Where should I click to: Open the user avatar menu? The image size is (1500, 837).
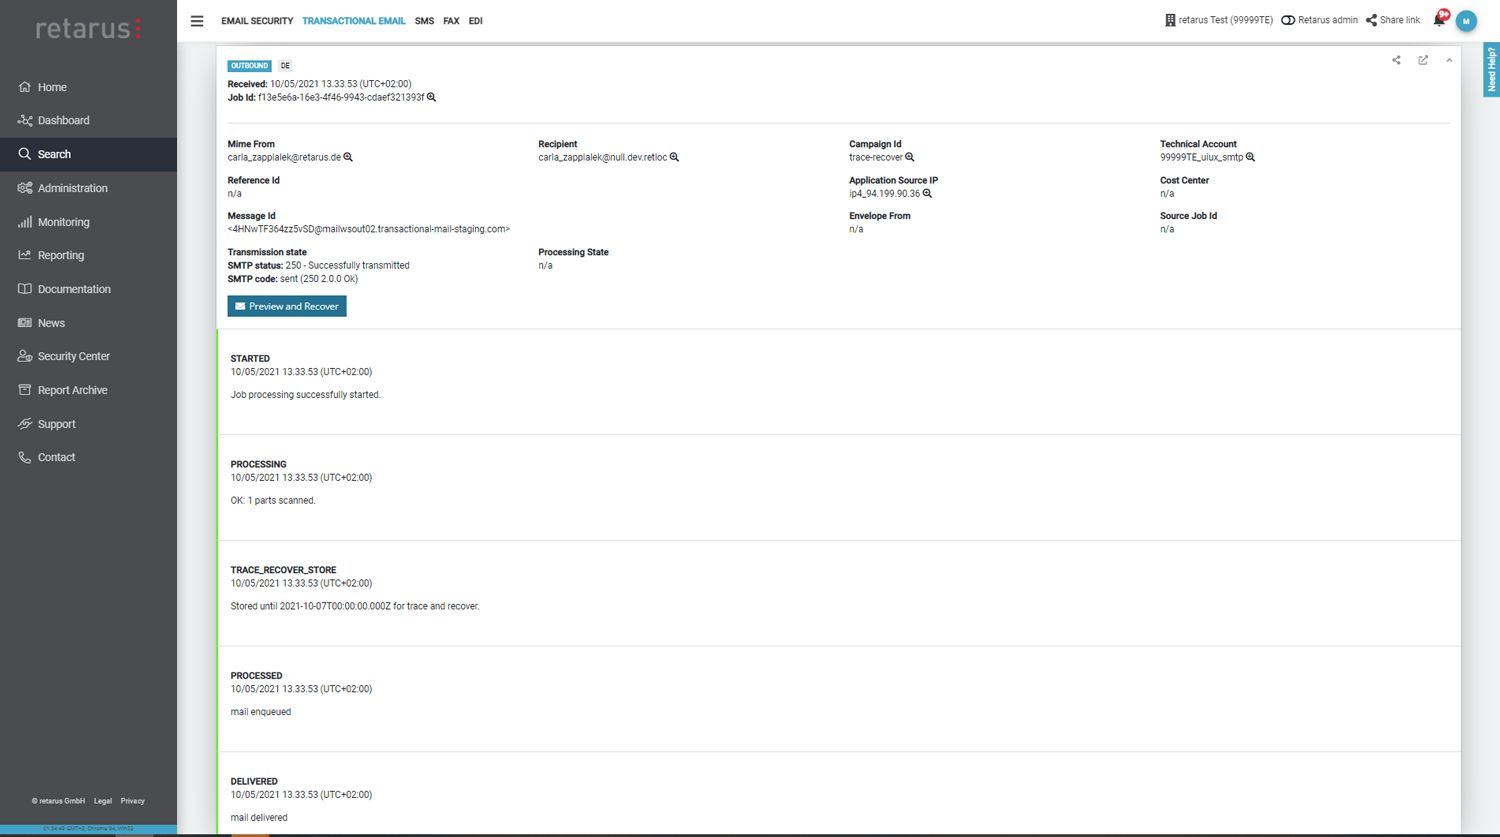coord(1466,21)
